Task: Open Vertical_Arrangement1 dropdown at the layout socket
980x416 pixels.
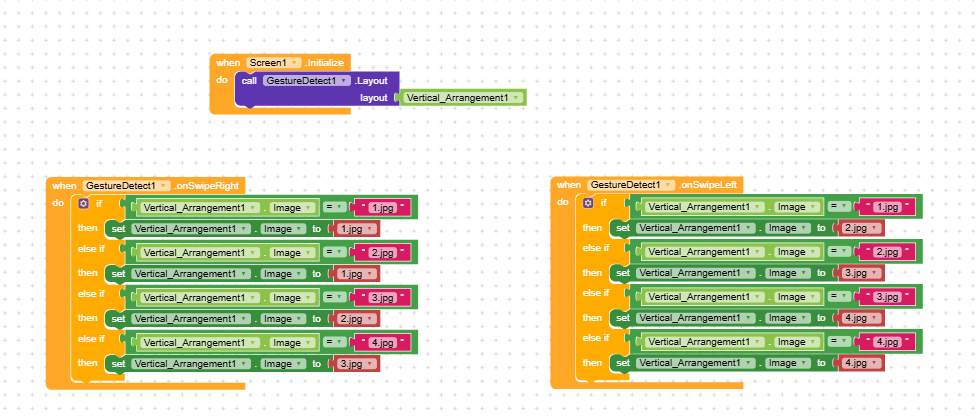Action: [x=462, y=97]
